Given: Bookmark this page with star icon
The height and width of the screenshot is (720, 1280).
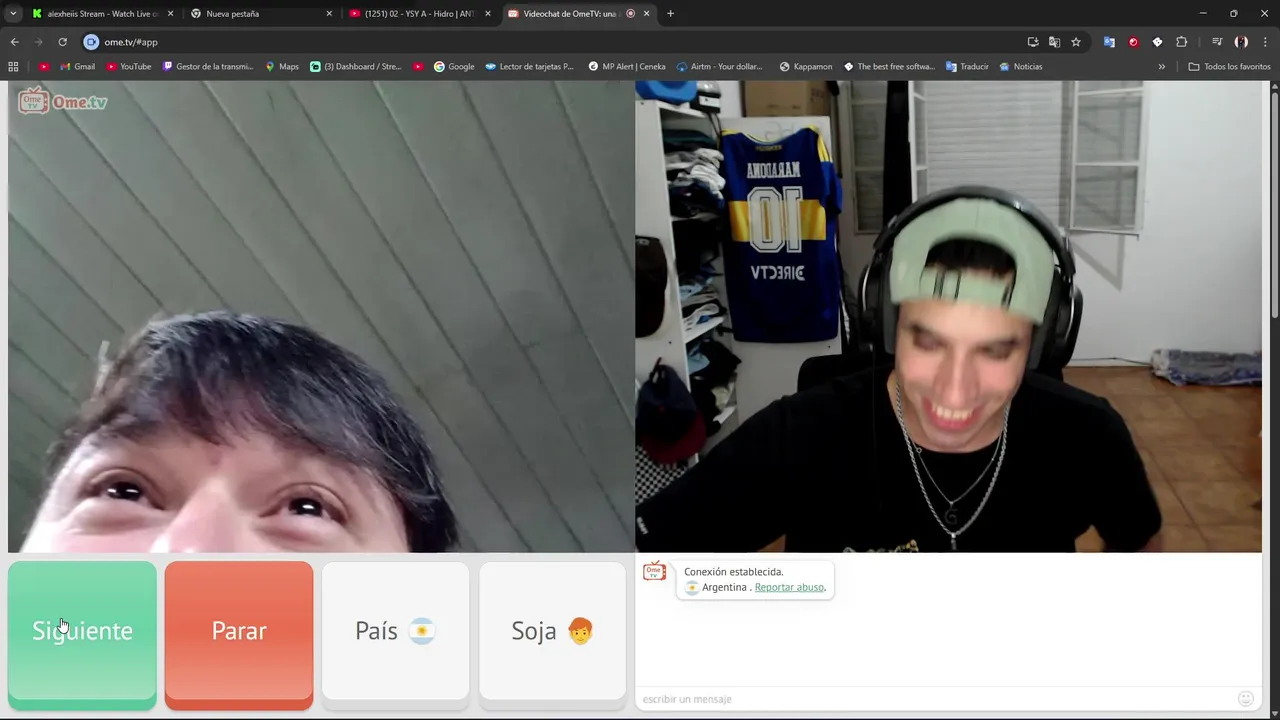Looking at the screenshot, I should coord(1076,42).
